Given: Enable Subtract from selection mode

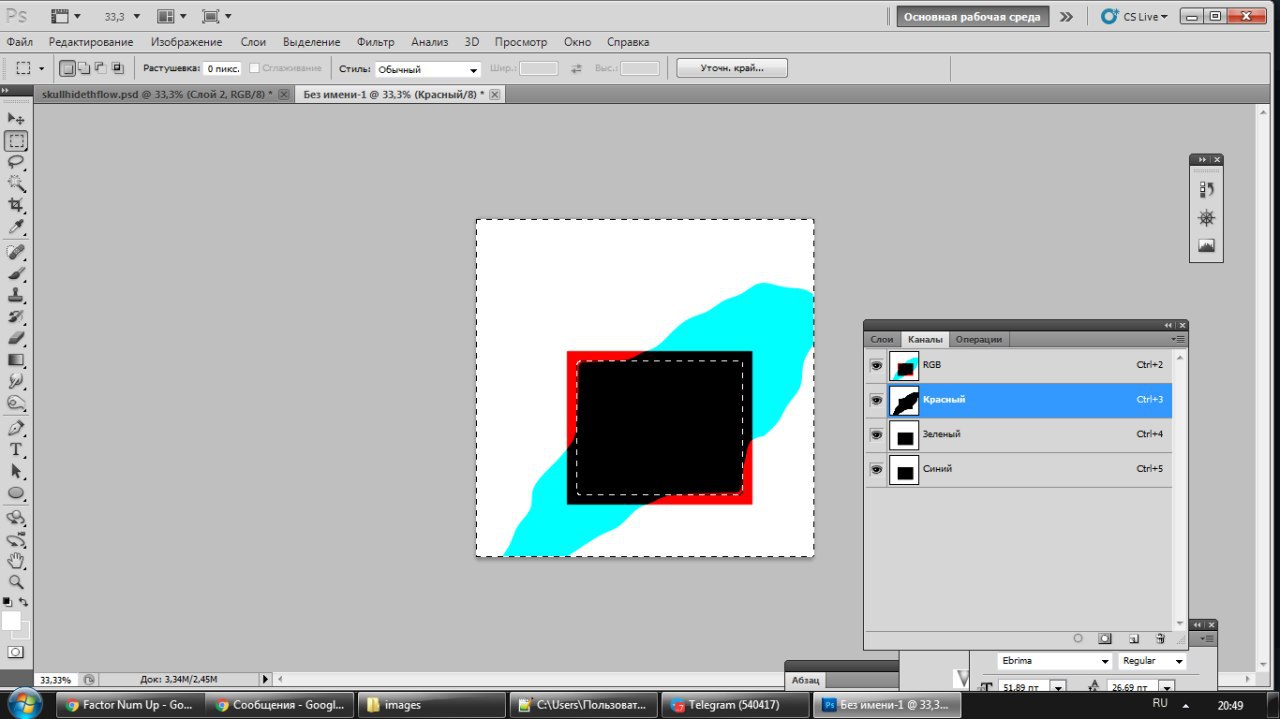Looking at the screenshot, I should tap(101, 68).
